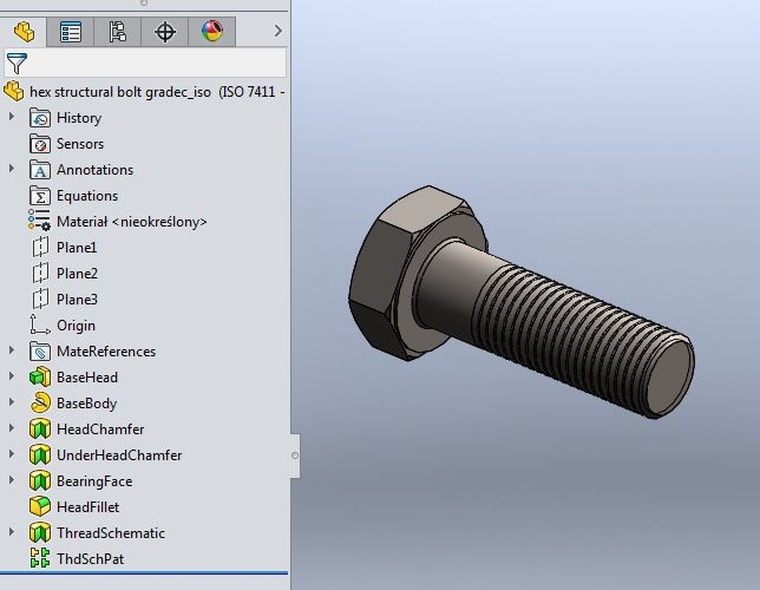
Task: Click the Equations sigma folder icon
Action: [x=40, y=196]
